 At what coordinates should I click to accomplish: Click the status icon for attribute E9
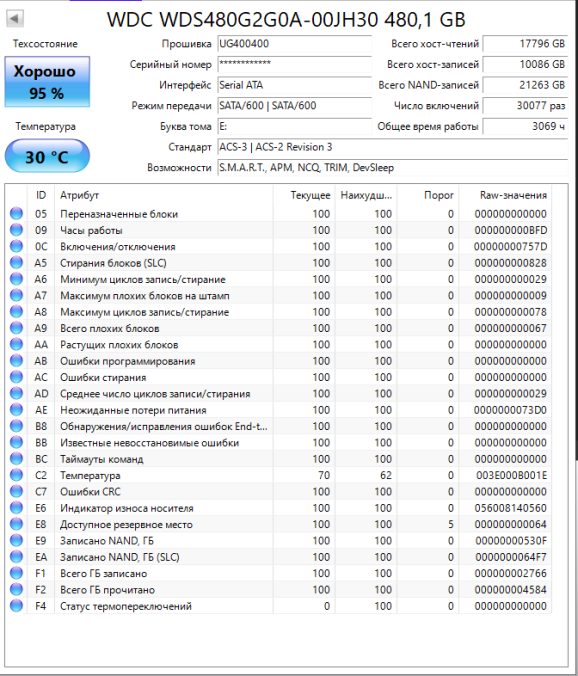click(16, 541)
